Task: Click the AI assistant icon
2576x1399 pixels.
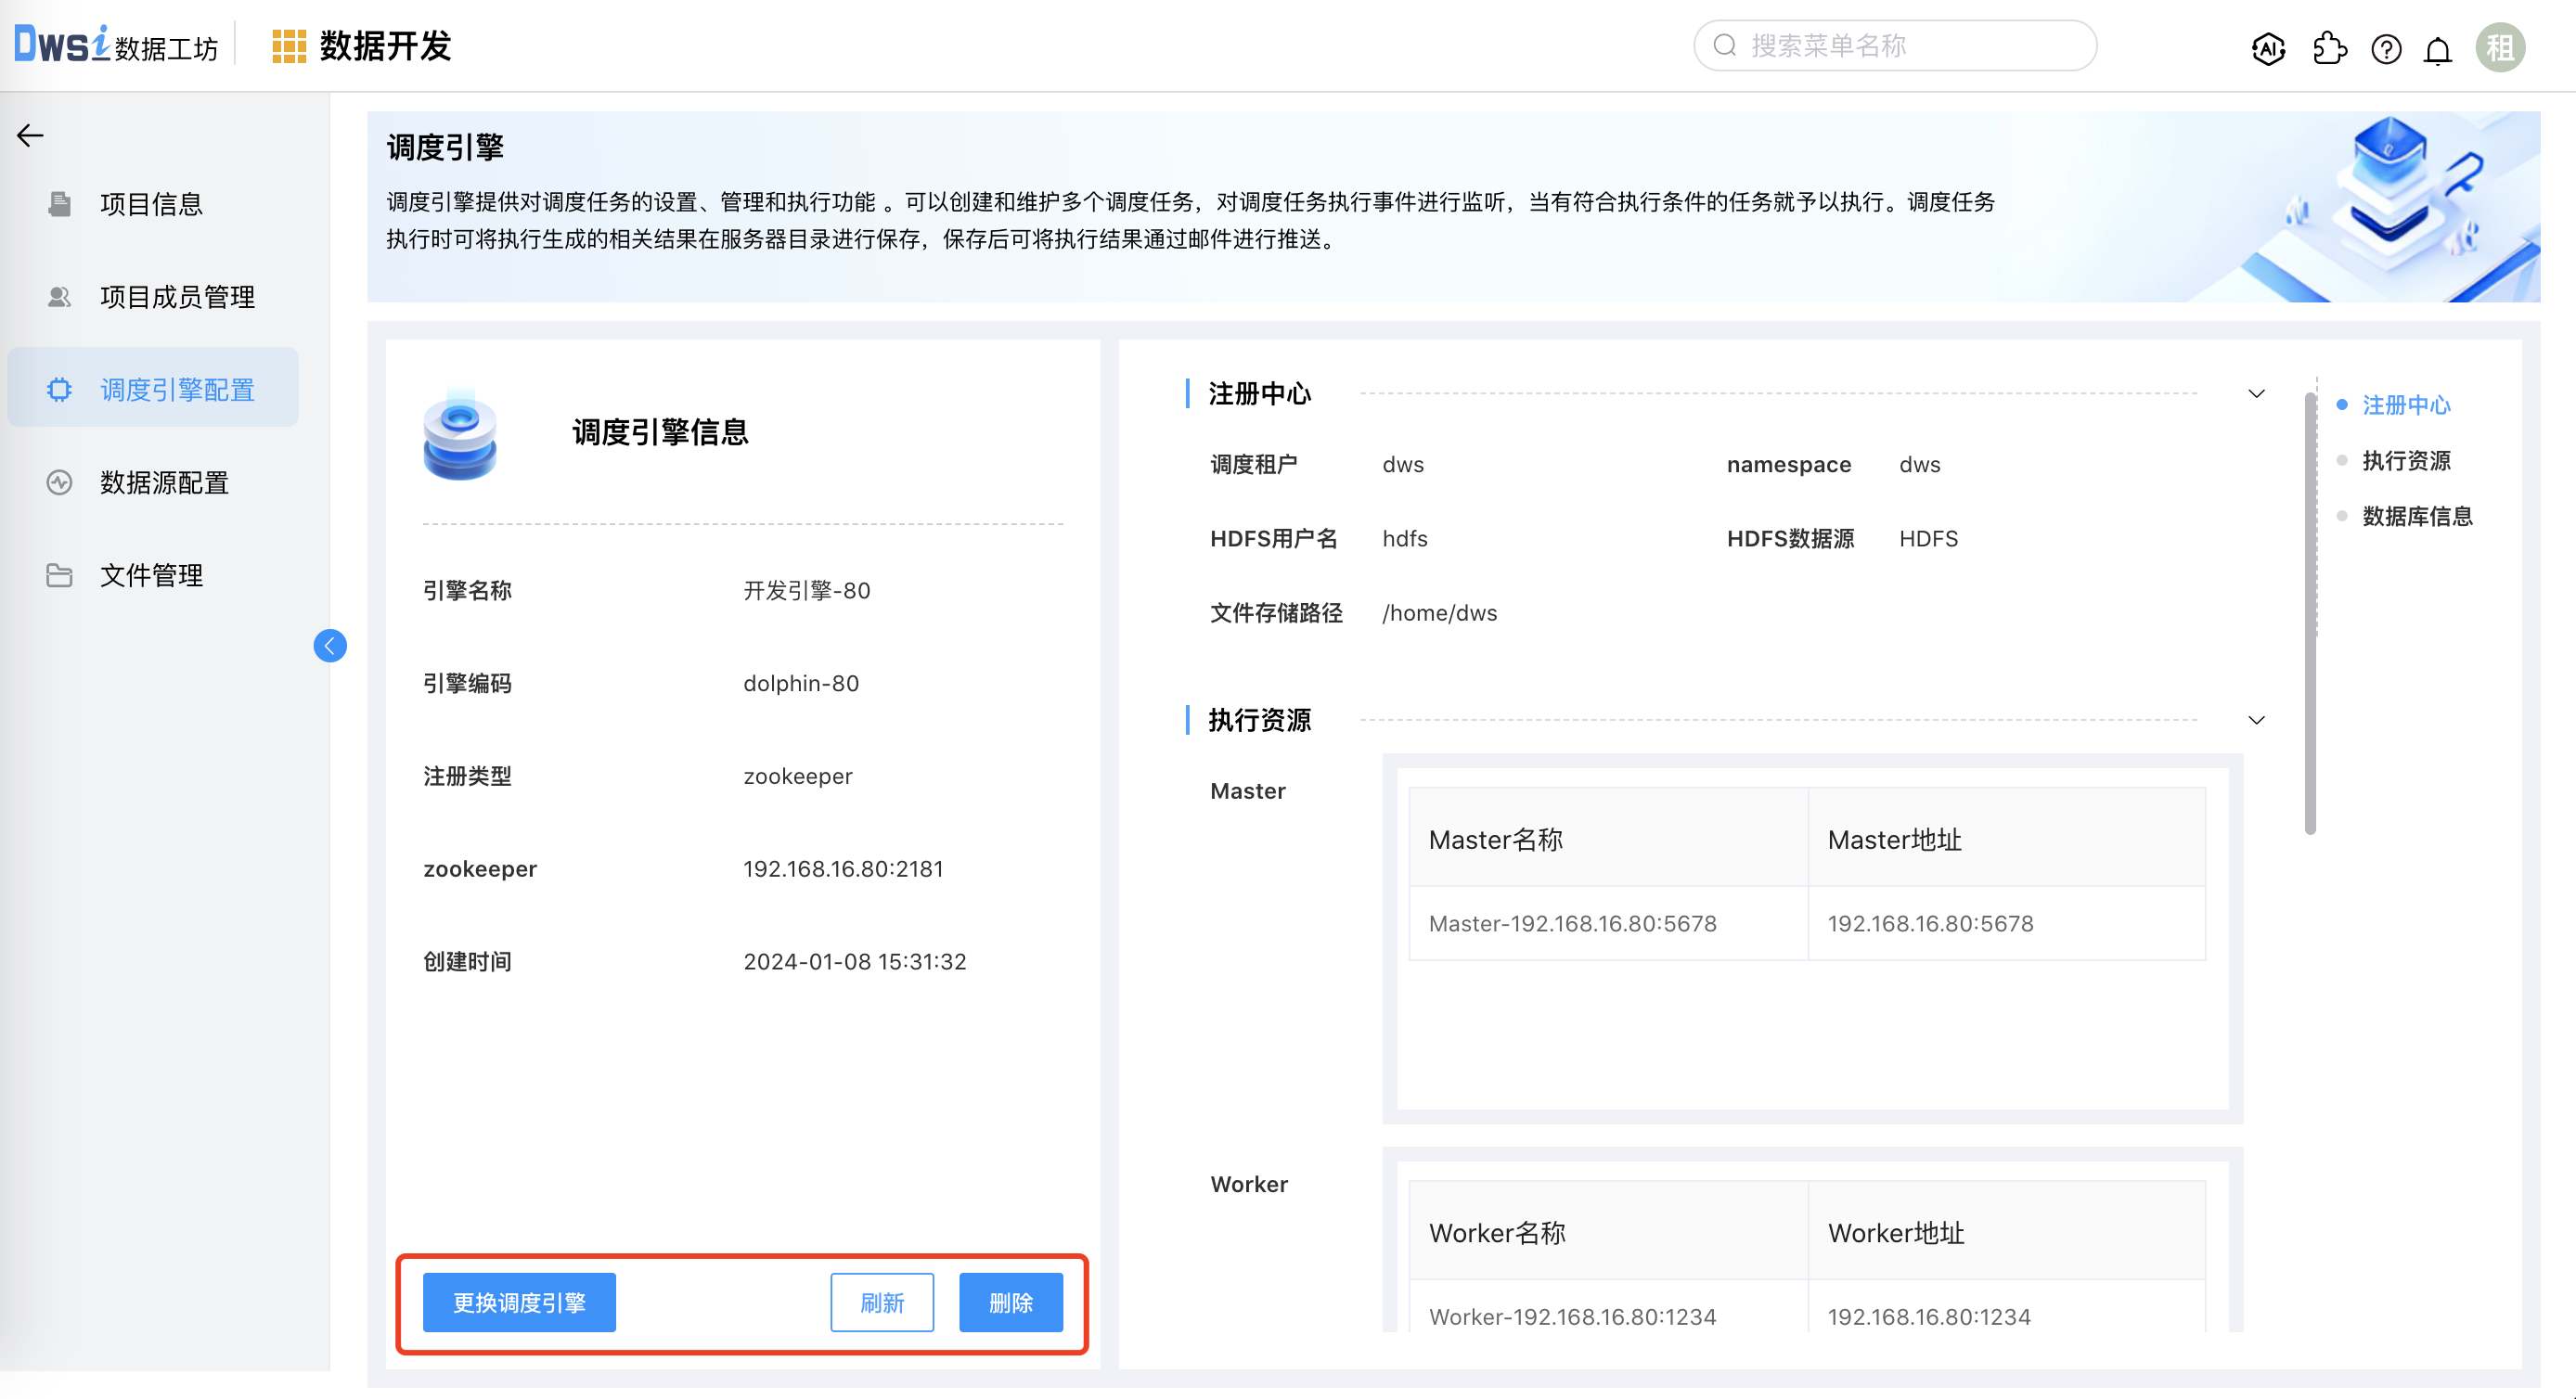Action: [2268, 48]
